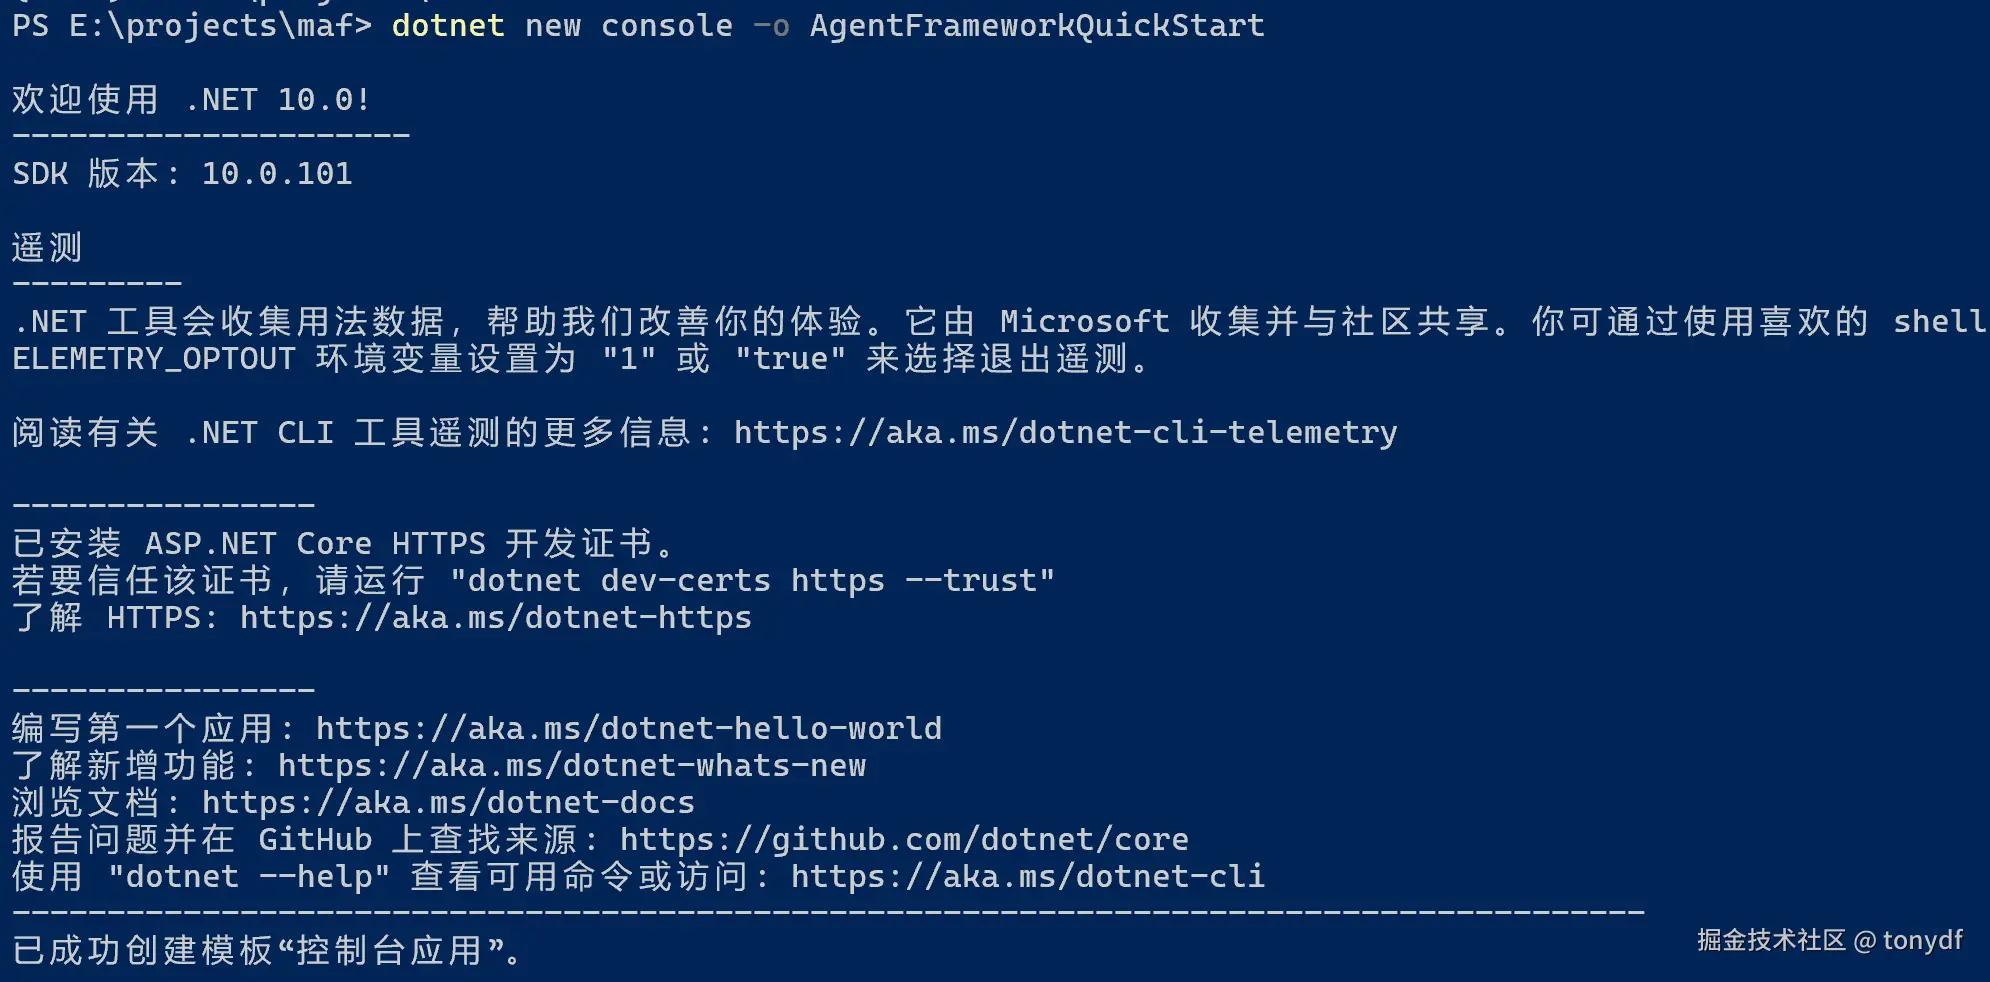Click the 掘金技术社区 @ tonydf watermark
The width and height of the screenshot is (1990, 982).
click(x=1829, y=941)
